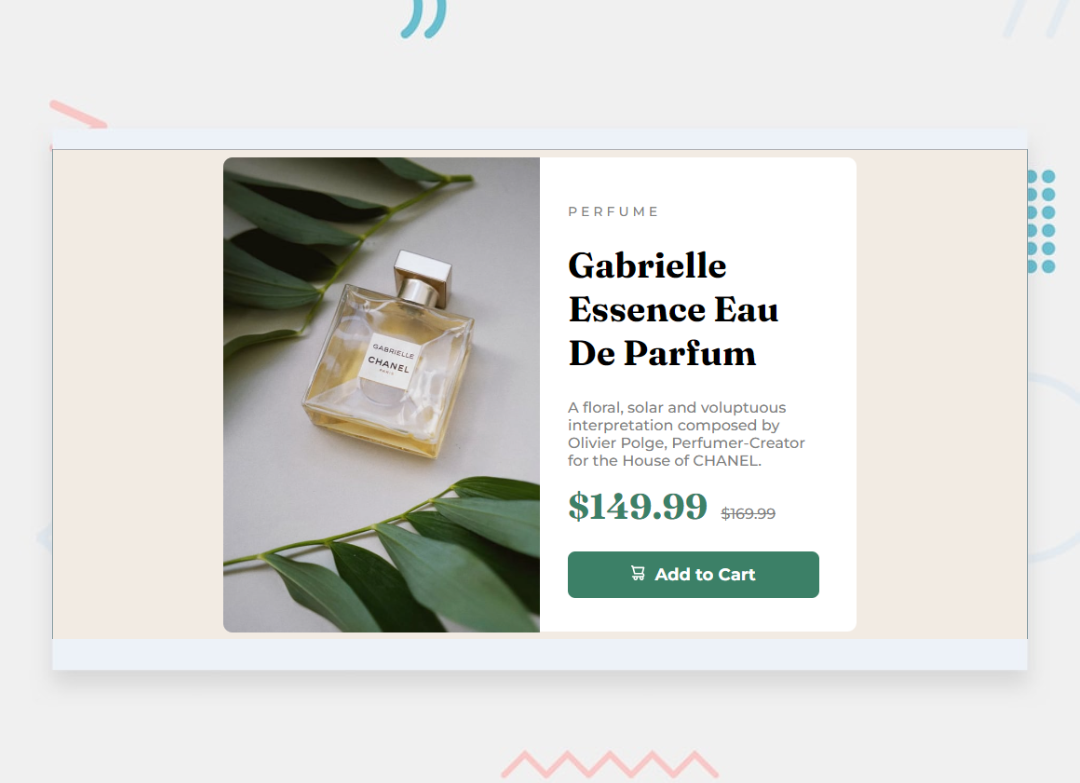This screenshot has width=1080, height=783.
Task: Click the product description paragraph
Action: tap(686, 434)
